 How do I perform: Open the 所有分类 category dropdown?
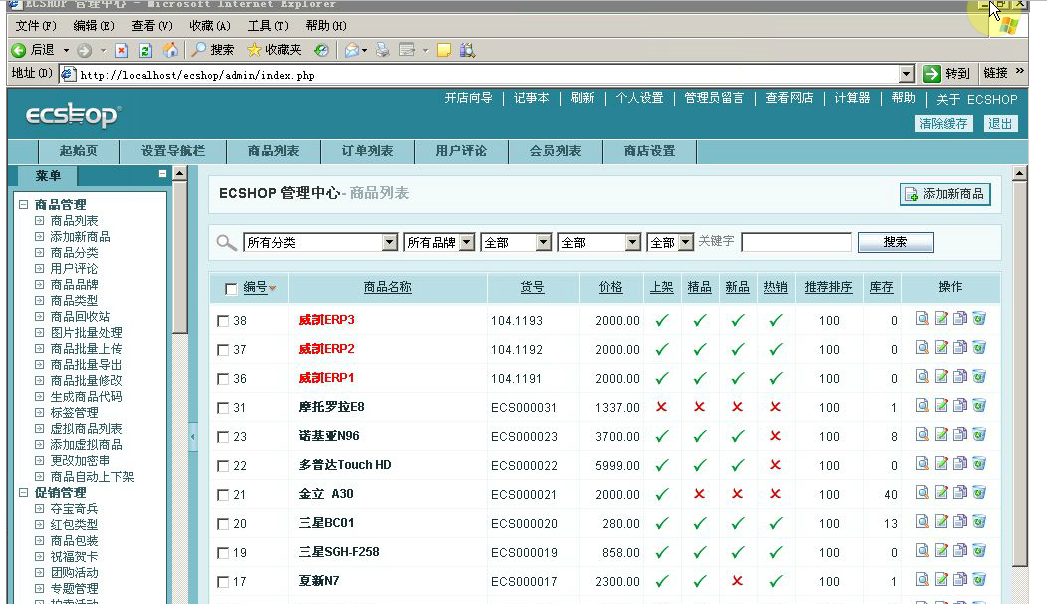point(321,242)
